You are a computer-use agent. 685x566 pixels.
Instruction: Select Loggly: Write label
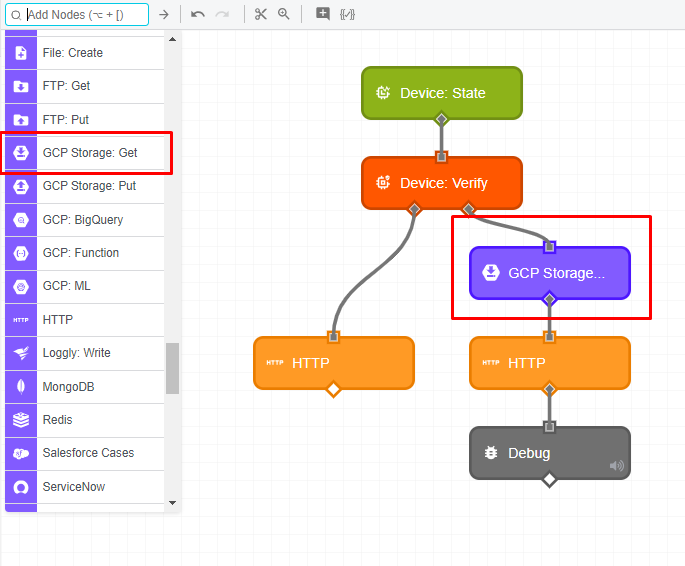tap(76, 353)
